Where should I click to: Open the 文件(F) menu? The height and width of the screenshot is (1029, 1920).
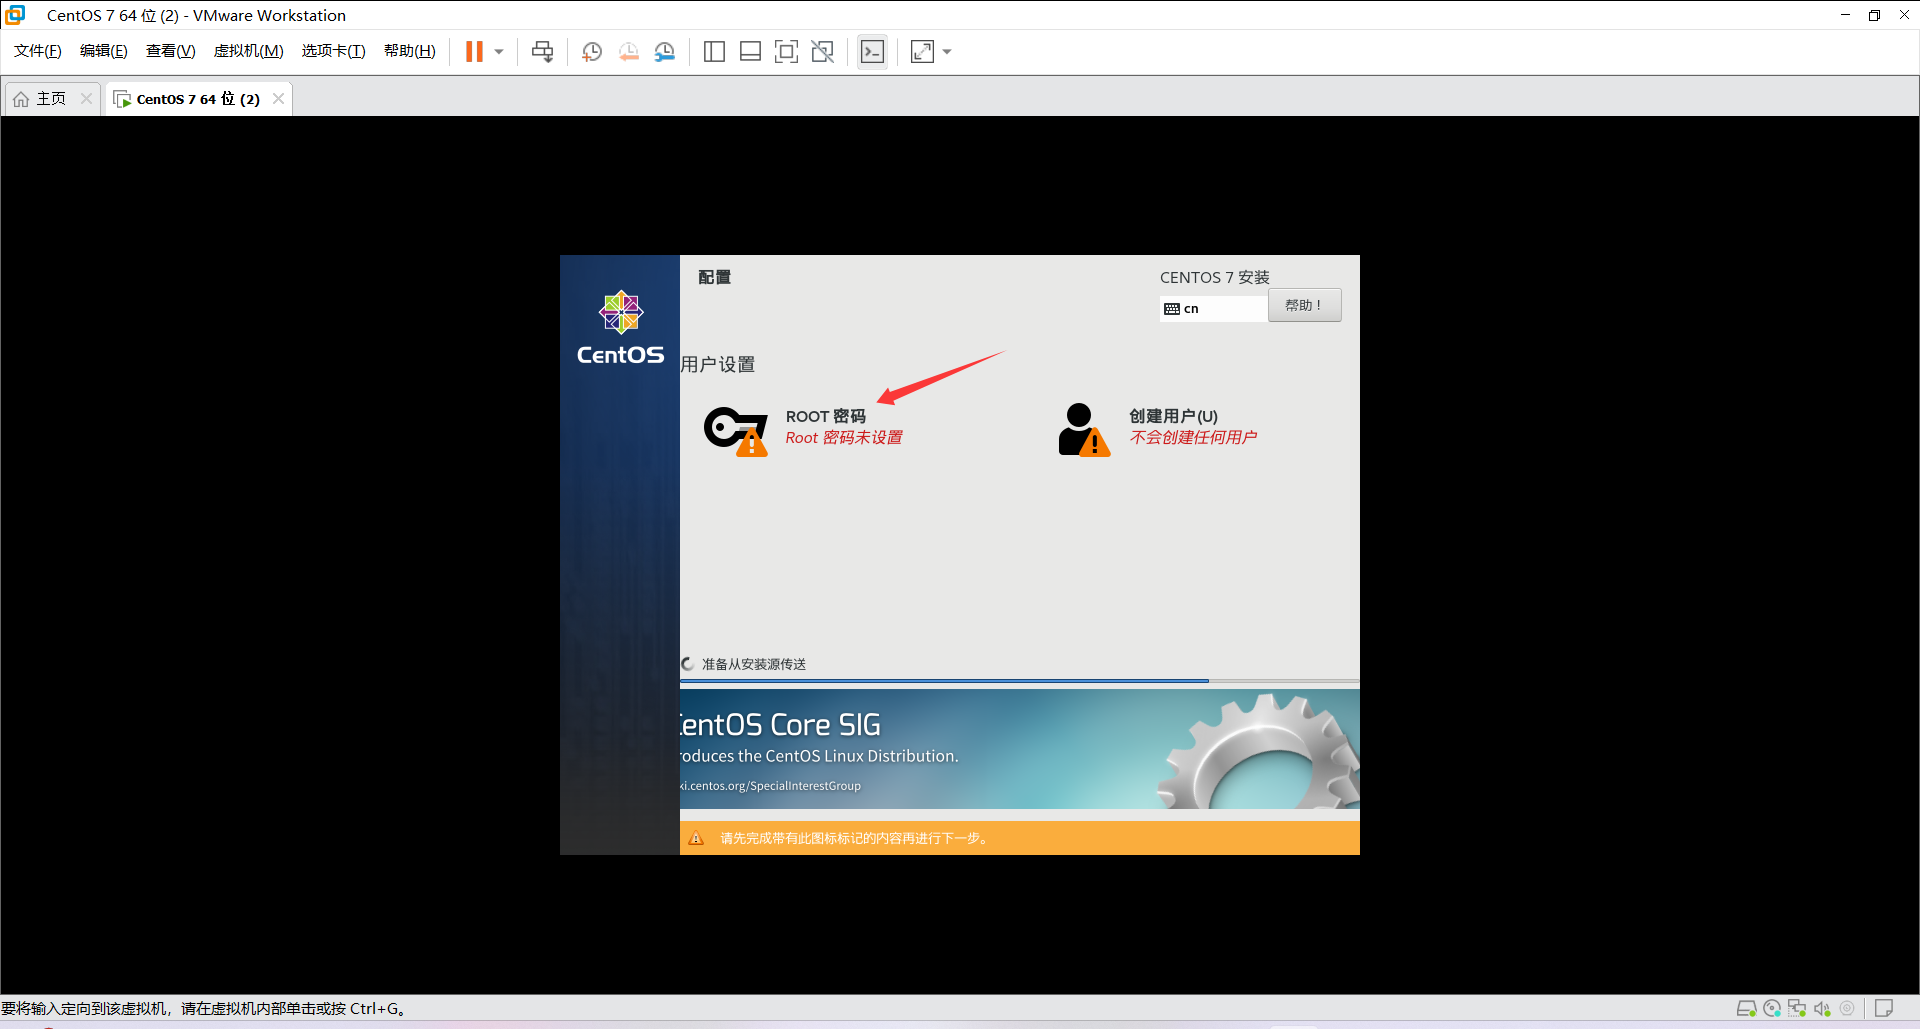[38, 51]
